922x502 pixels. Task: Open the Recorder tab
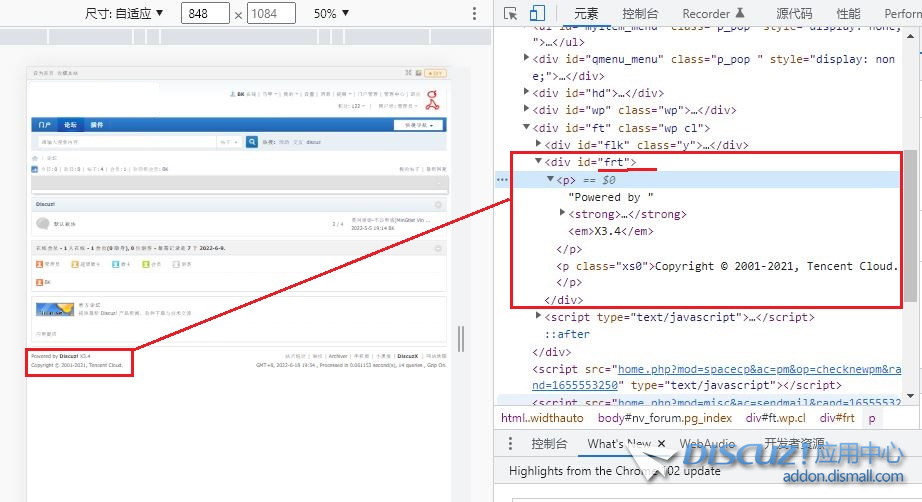713,14
